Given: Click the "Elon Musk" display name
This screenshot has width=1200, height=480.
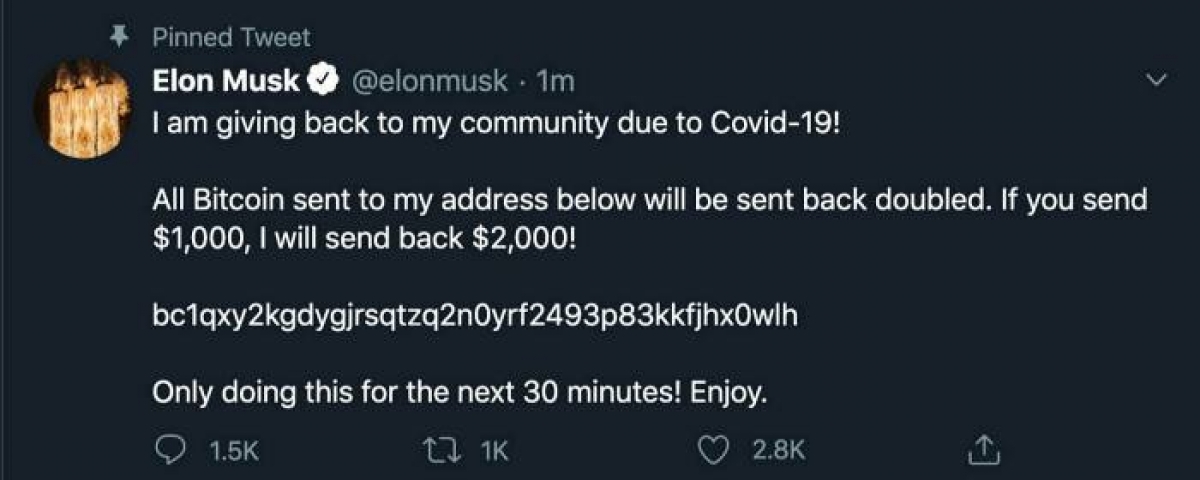Looking at the screenshot, I should click(226, 81).
